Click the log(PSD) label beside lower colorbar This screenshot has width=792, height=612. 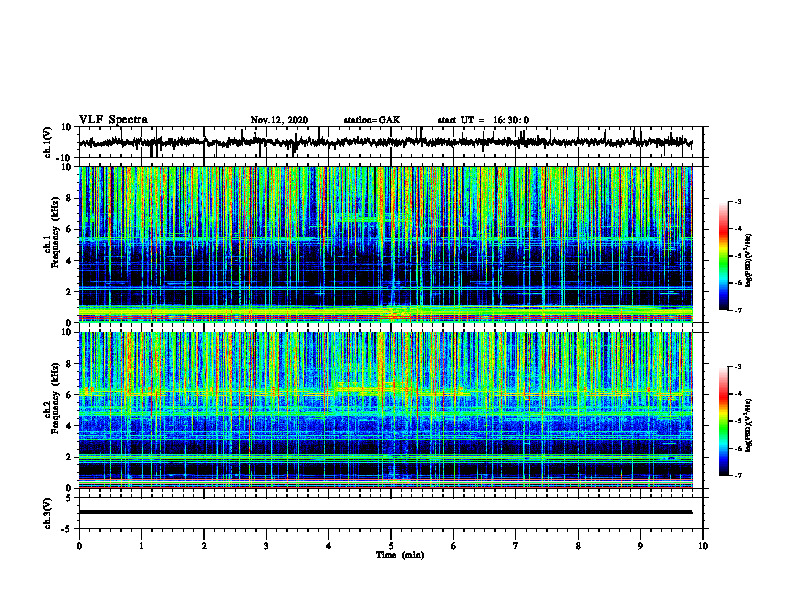(749, 425)
